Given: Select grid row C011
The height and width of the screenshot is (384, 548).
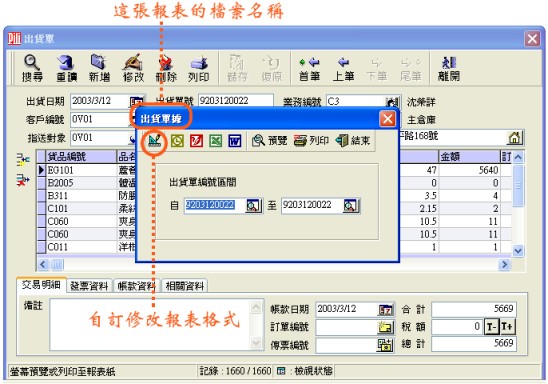Looking at the screenshot, I should (x=81, y=247).
